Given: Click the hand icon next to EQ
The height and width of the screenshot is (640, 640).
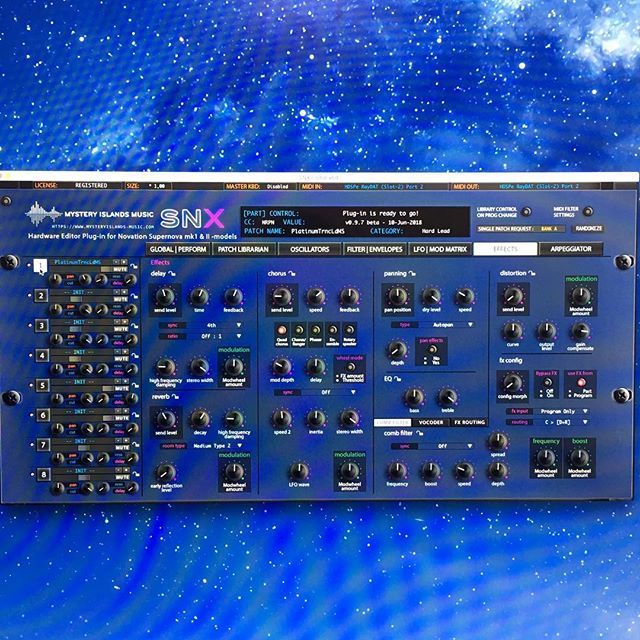Looking at the screenshot, I should (x=397, y=379).
